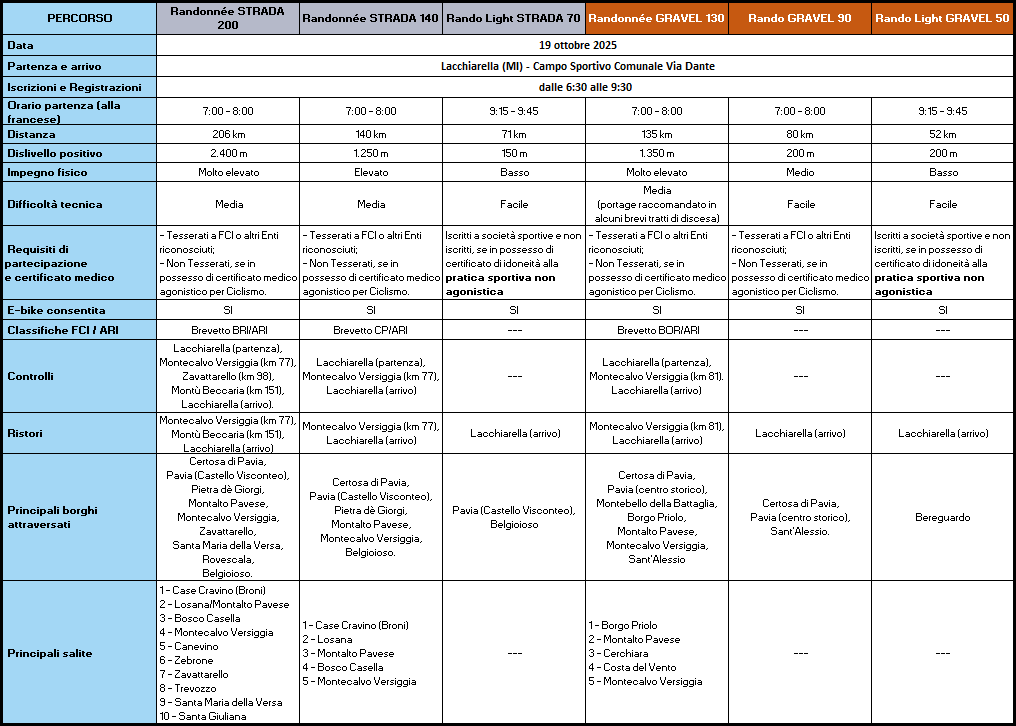Image resolution: width=1016 pixels, height=726 pixels.
Task: Select the Bereguardo village cell
Action: tap(942, 517)
